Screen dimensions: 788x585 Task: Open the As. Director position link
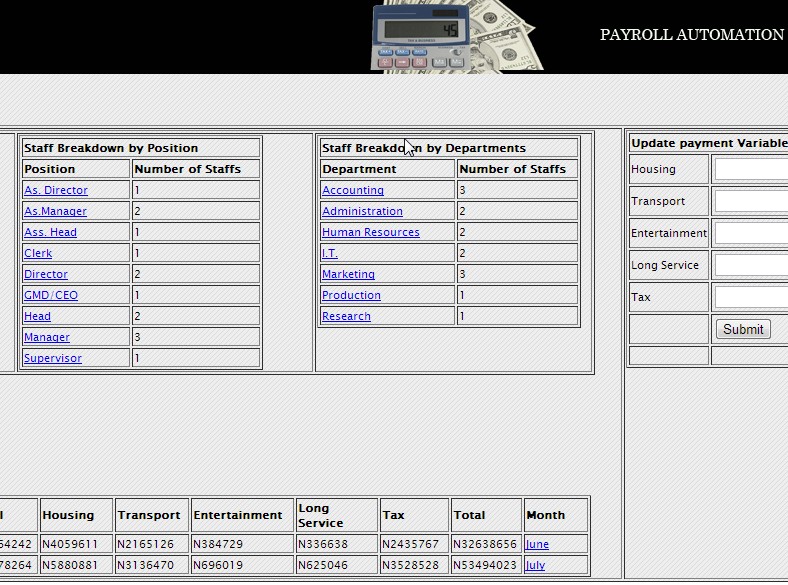pos(56,190)
